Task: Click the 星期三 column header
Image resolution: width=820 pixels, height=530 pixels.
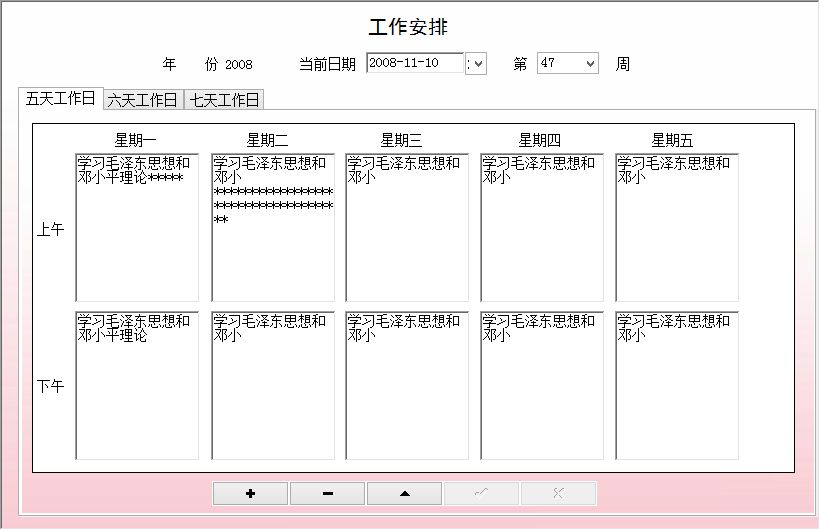Action: click(401, 140)
